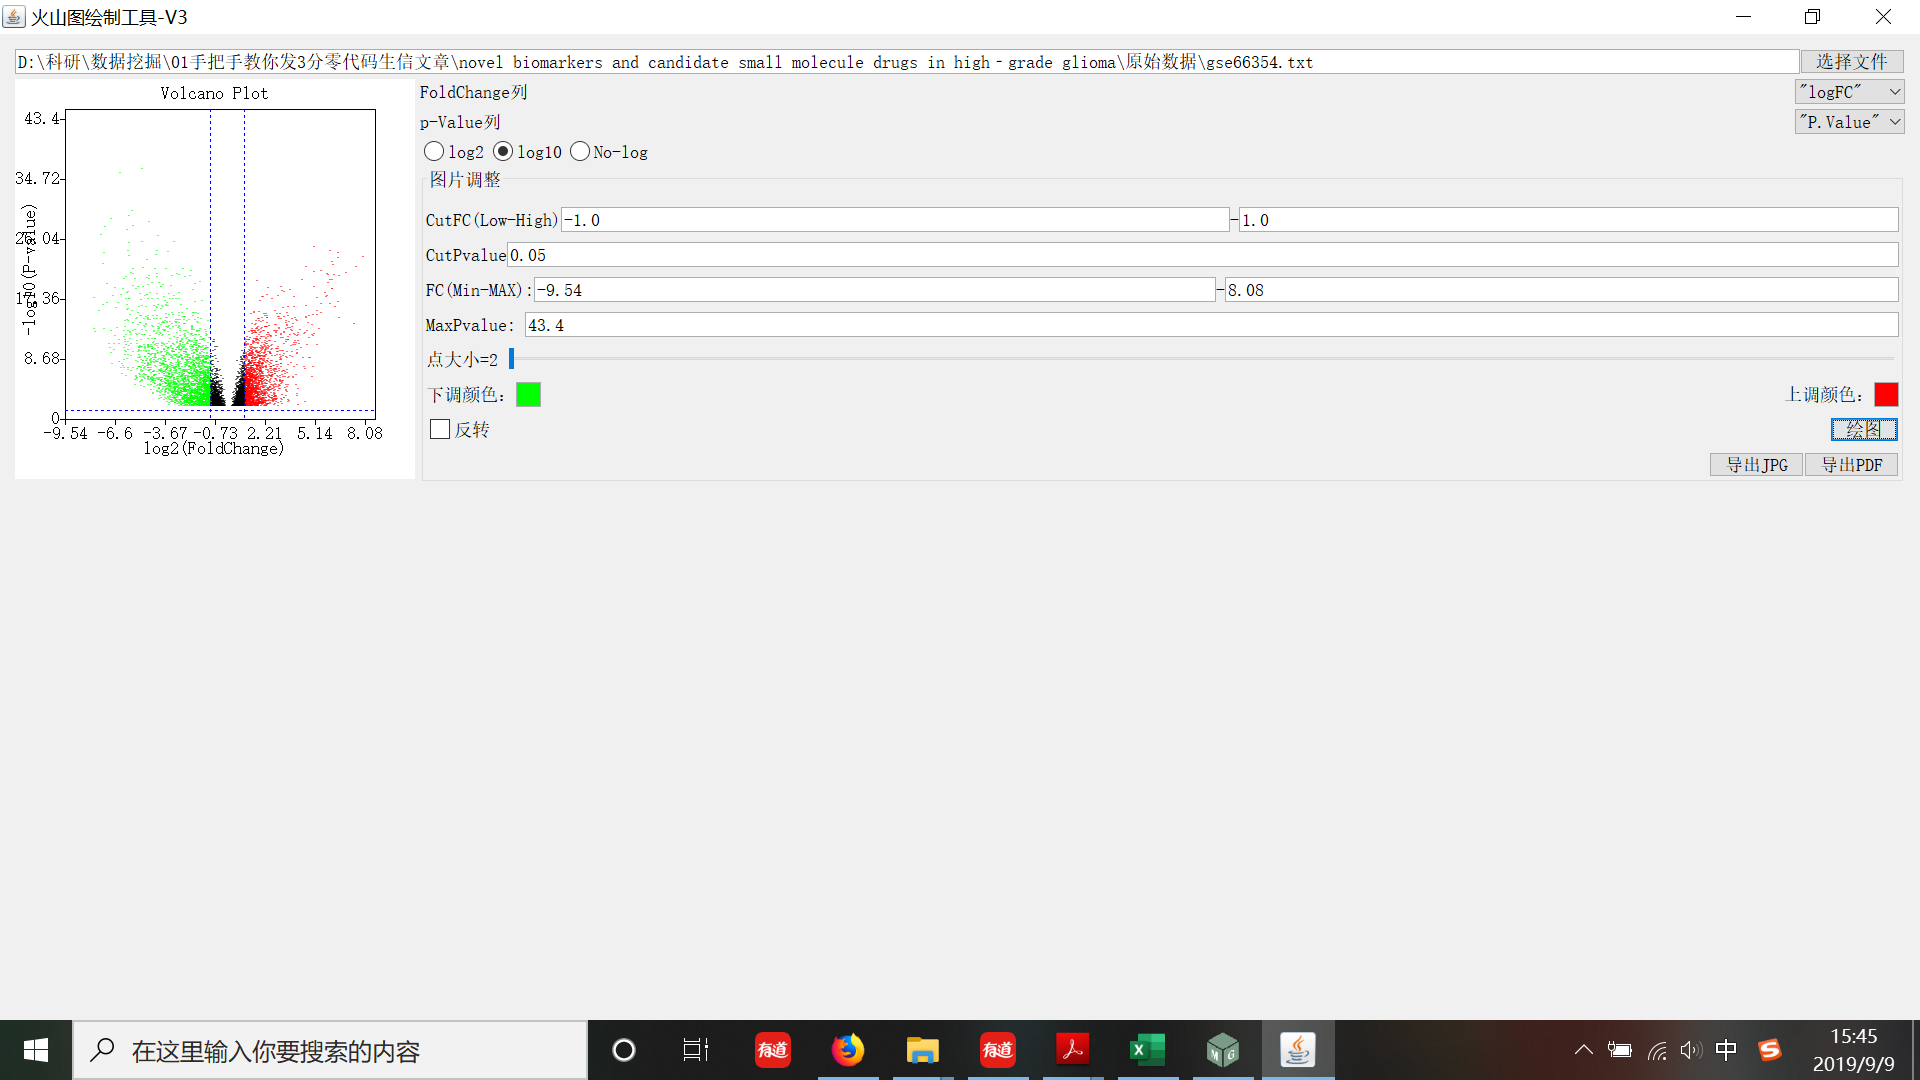Click the Volcano Plot preview image

(x=215, y=279)
